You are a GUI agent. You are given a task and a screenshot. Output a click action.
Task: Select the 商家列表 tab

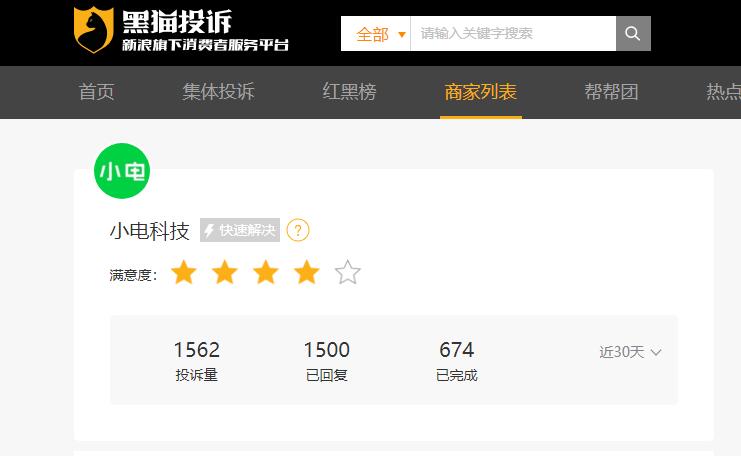481,92
